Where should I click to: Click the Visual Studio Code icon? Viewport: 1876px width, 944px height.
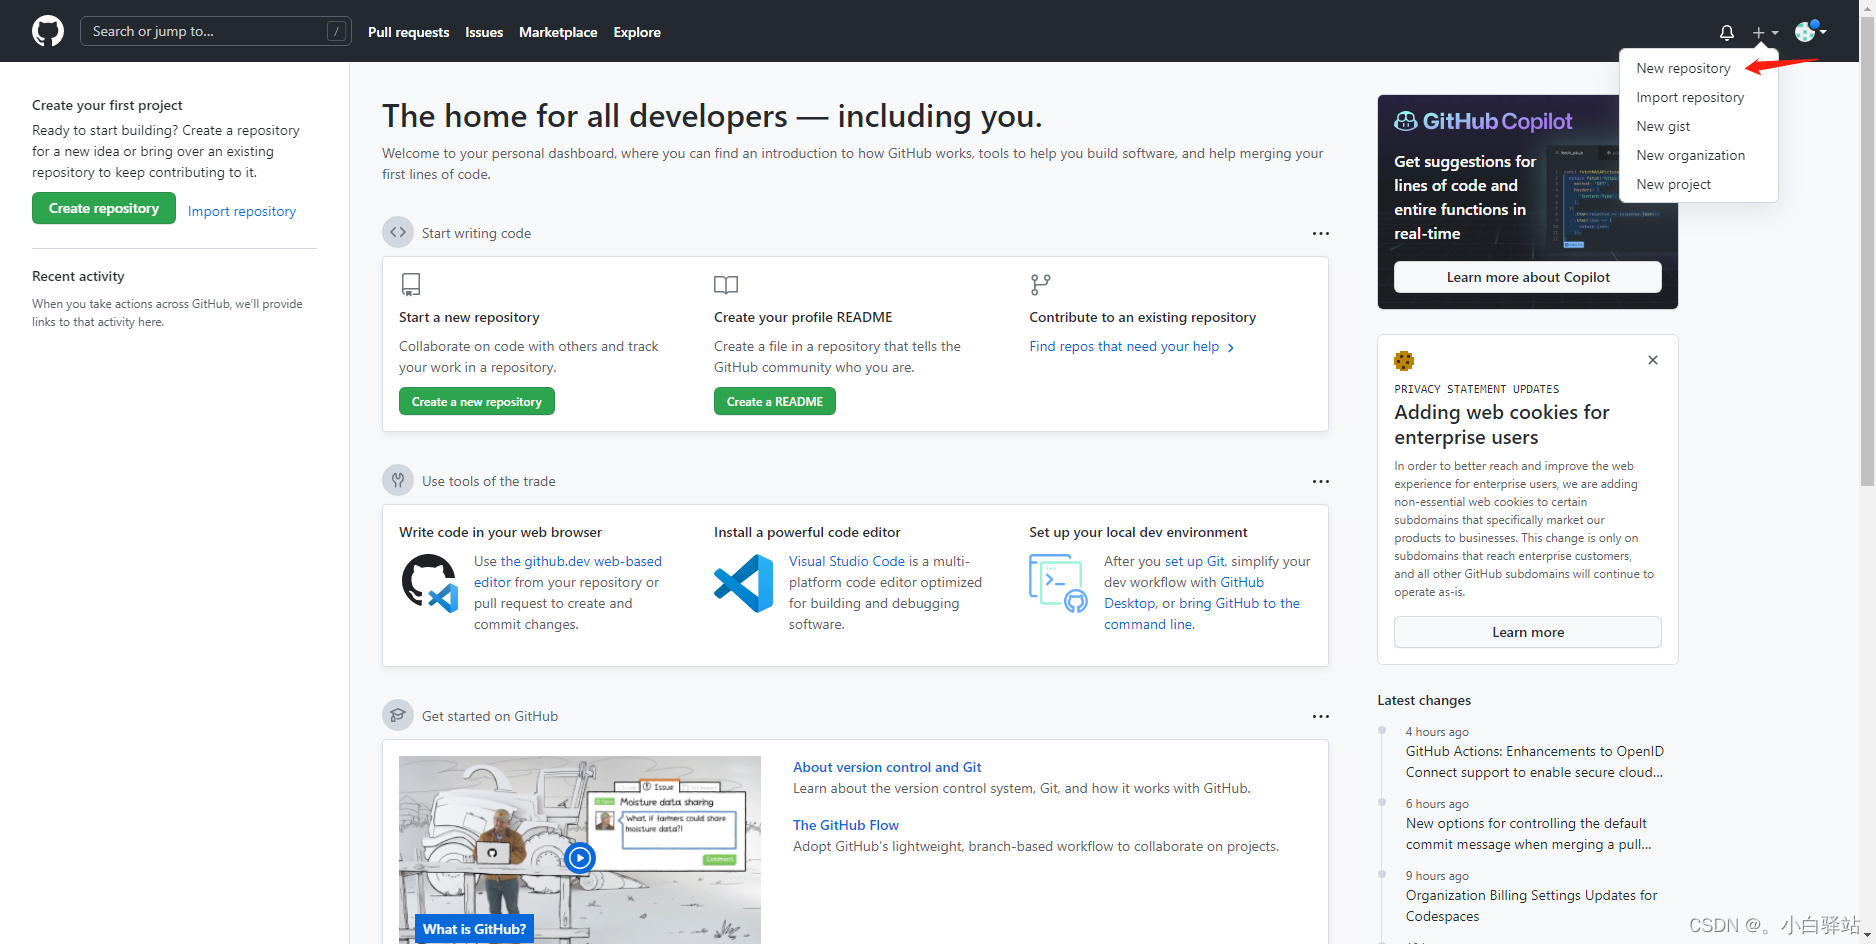pos(742,583)
